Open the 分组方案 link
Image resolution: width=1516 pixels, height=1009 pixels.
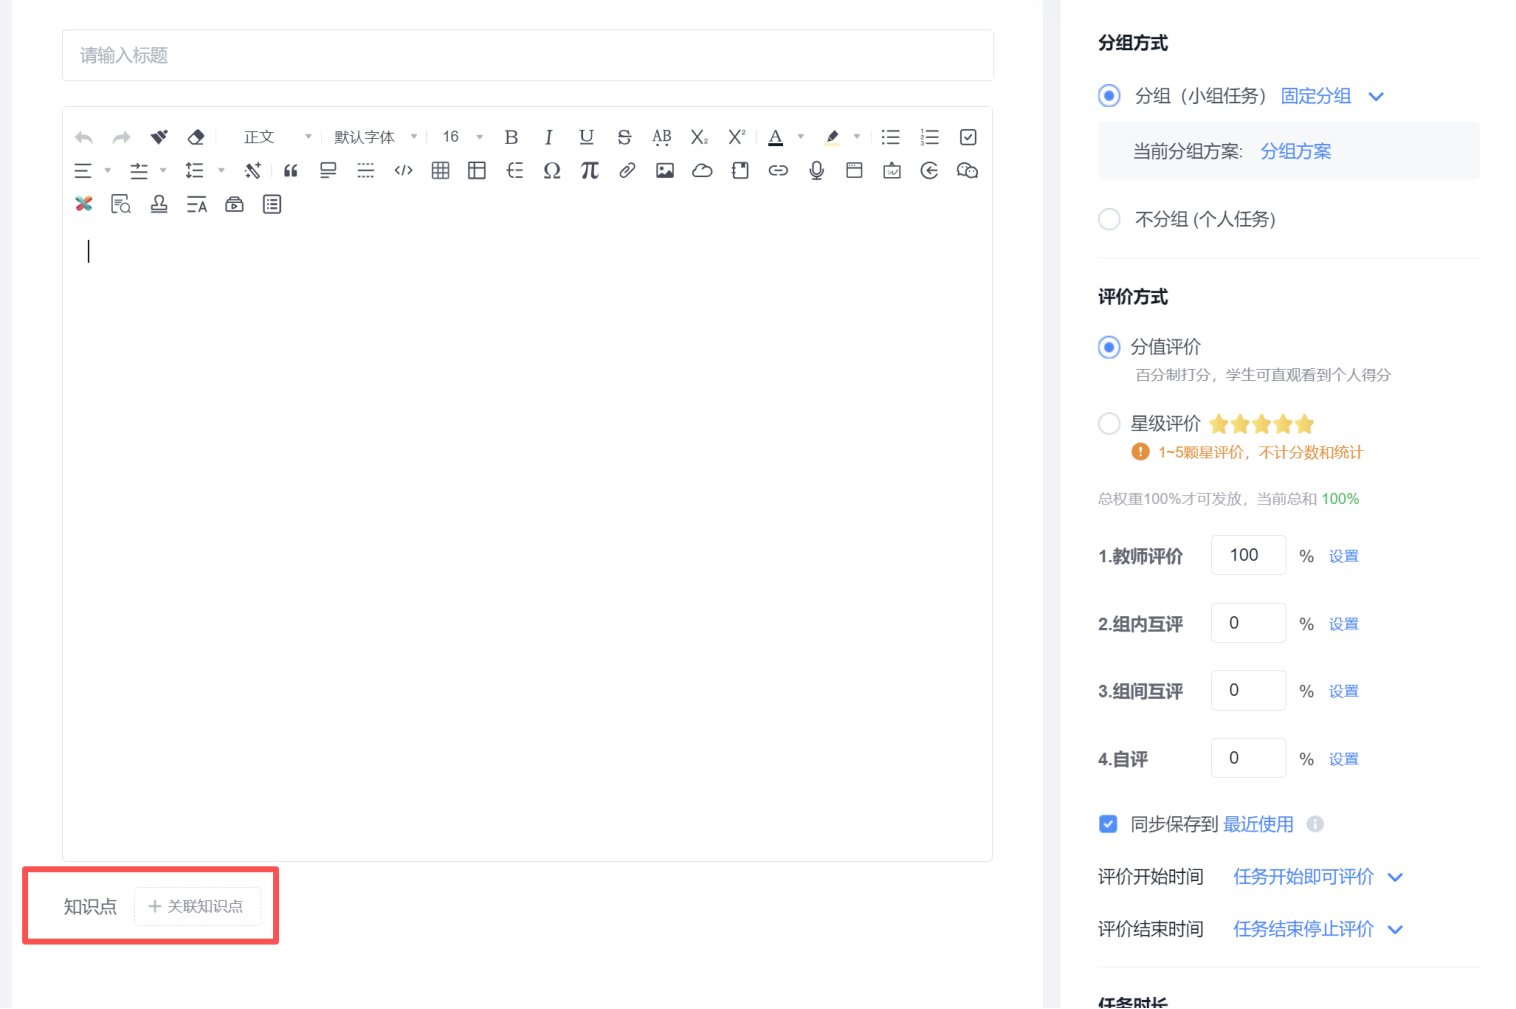(x=1296, y=151)
